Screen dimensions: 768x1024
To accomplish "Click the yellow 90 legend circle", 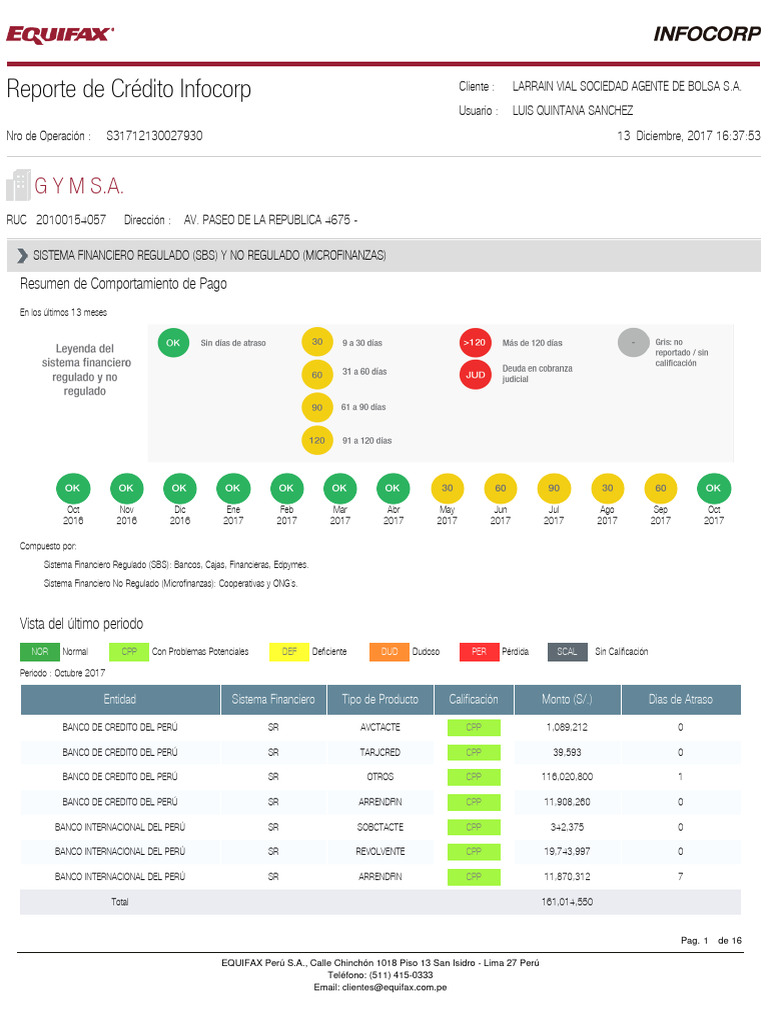I will (x=317, y=408).
